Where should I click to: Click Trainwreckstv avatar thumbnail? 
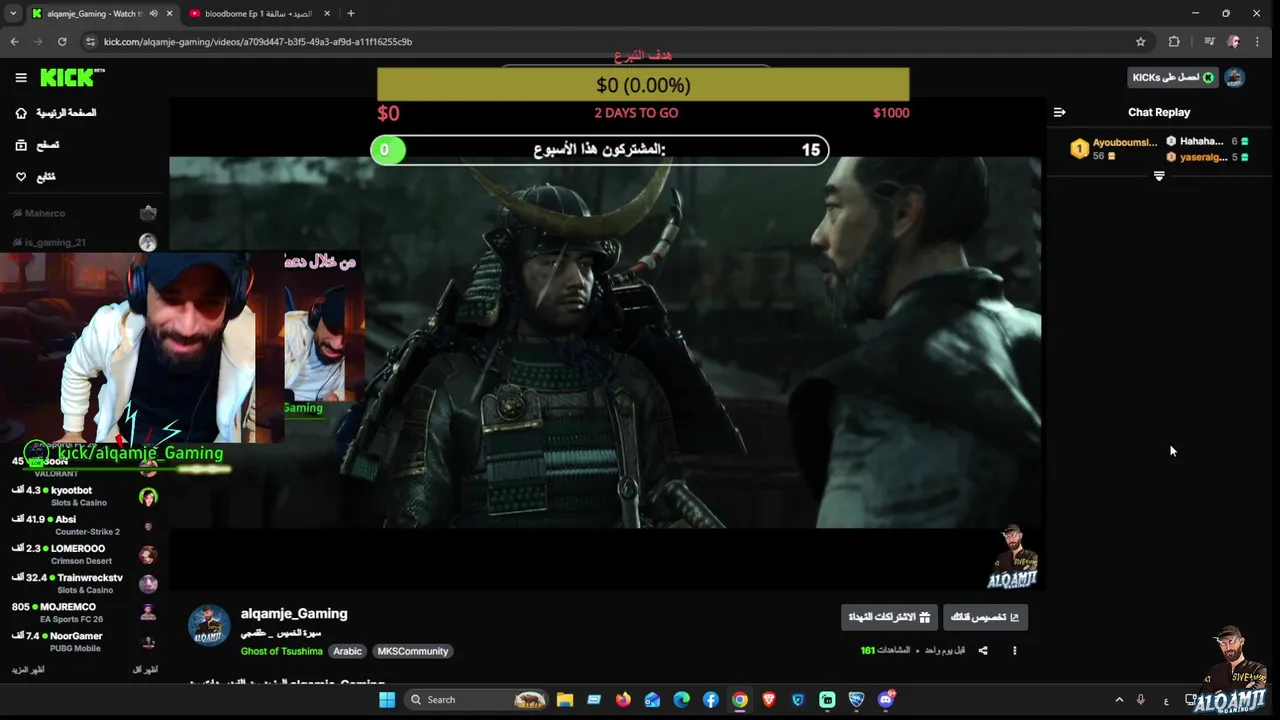[148, 584]
